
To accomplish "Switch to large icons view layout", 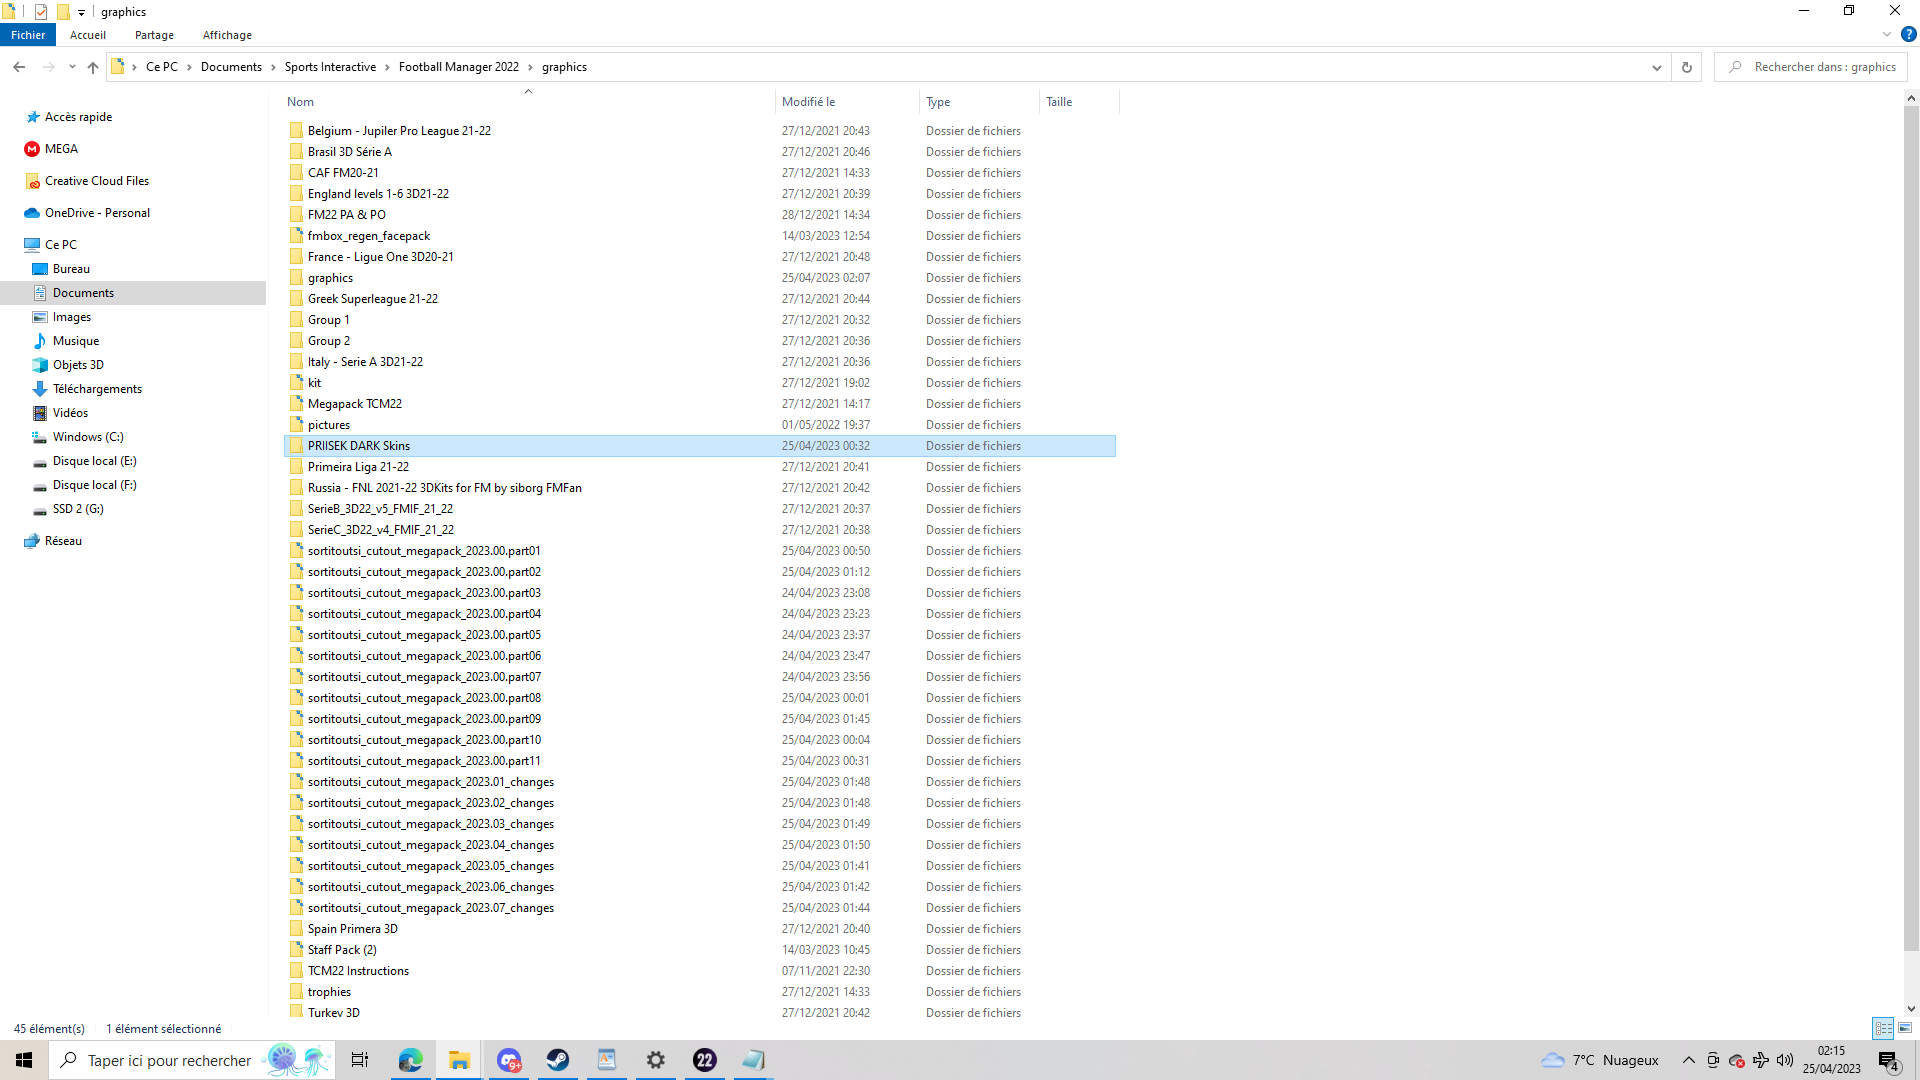I will tap(1905, 1028).
